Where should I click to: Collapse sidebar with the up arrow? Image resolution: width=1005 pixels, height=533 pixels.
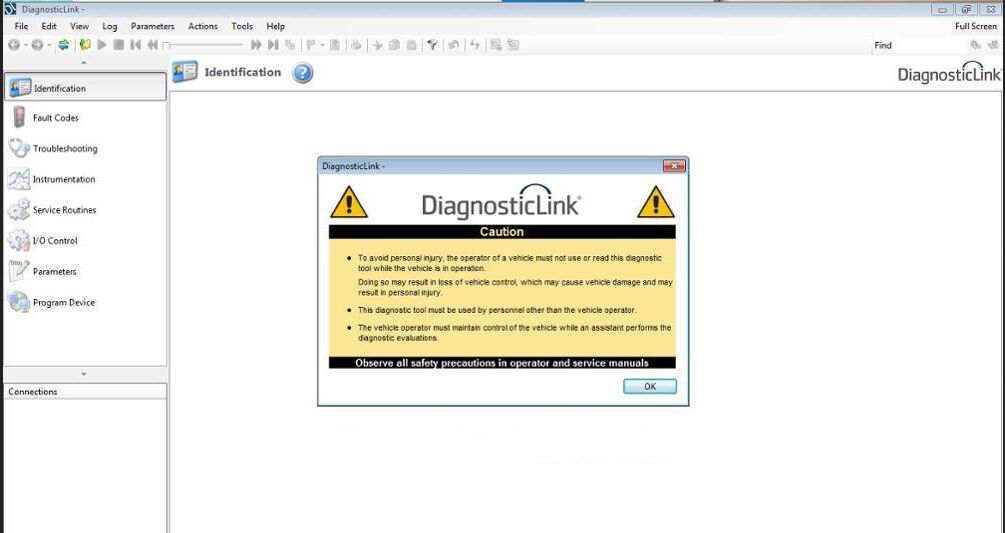84,63
